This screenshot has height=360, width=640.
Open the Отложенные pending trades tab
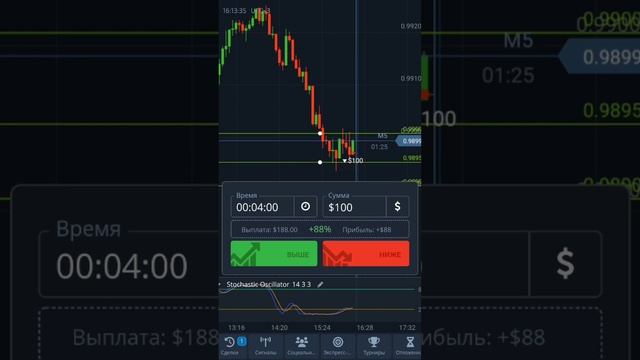point(408,346)
